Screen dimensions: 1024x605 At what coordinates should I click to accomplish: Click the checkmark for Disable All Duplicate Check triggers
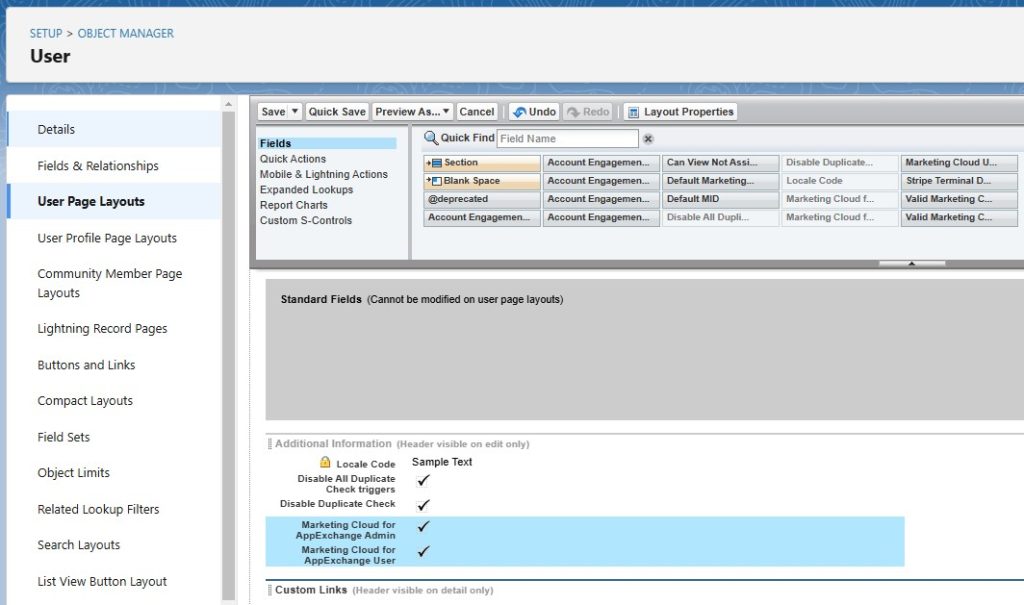tap(423, 480)
